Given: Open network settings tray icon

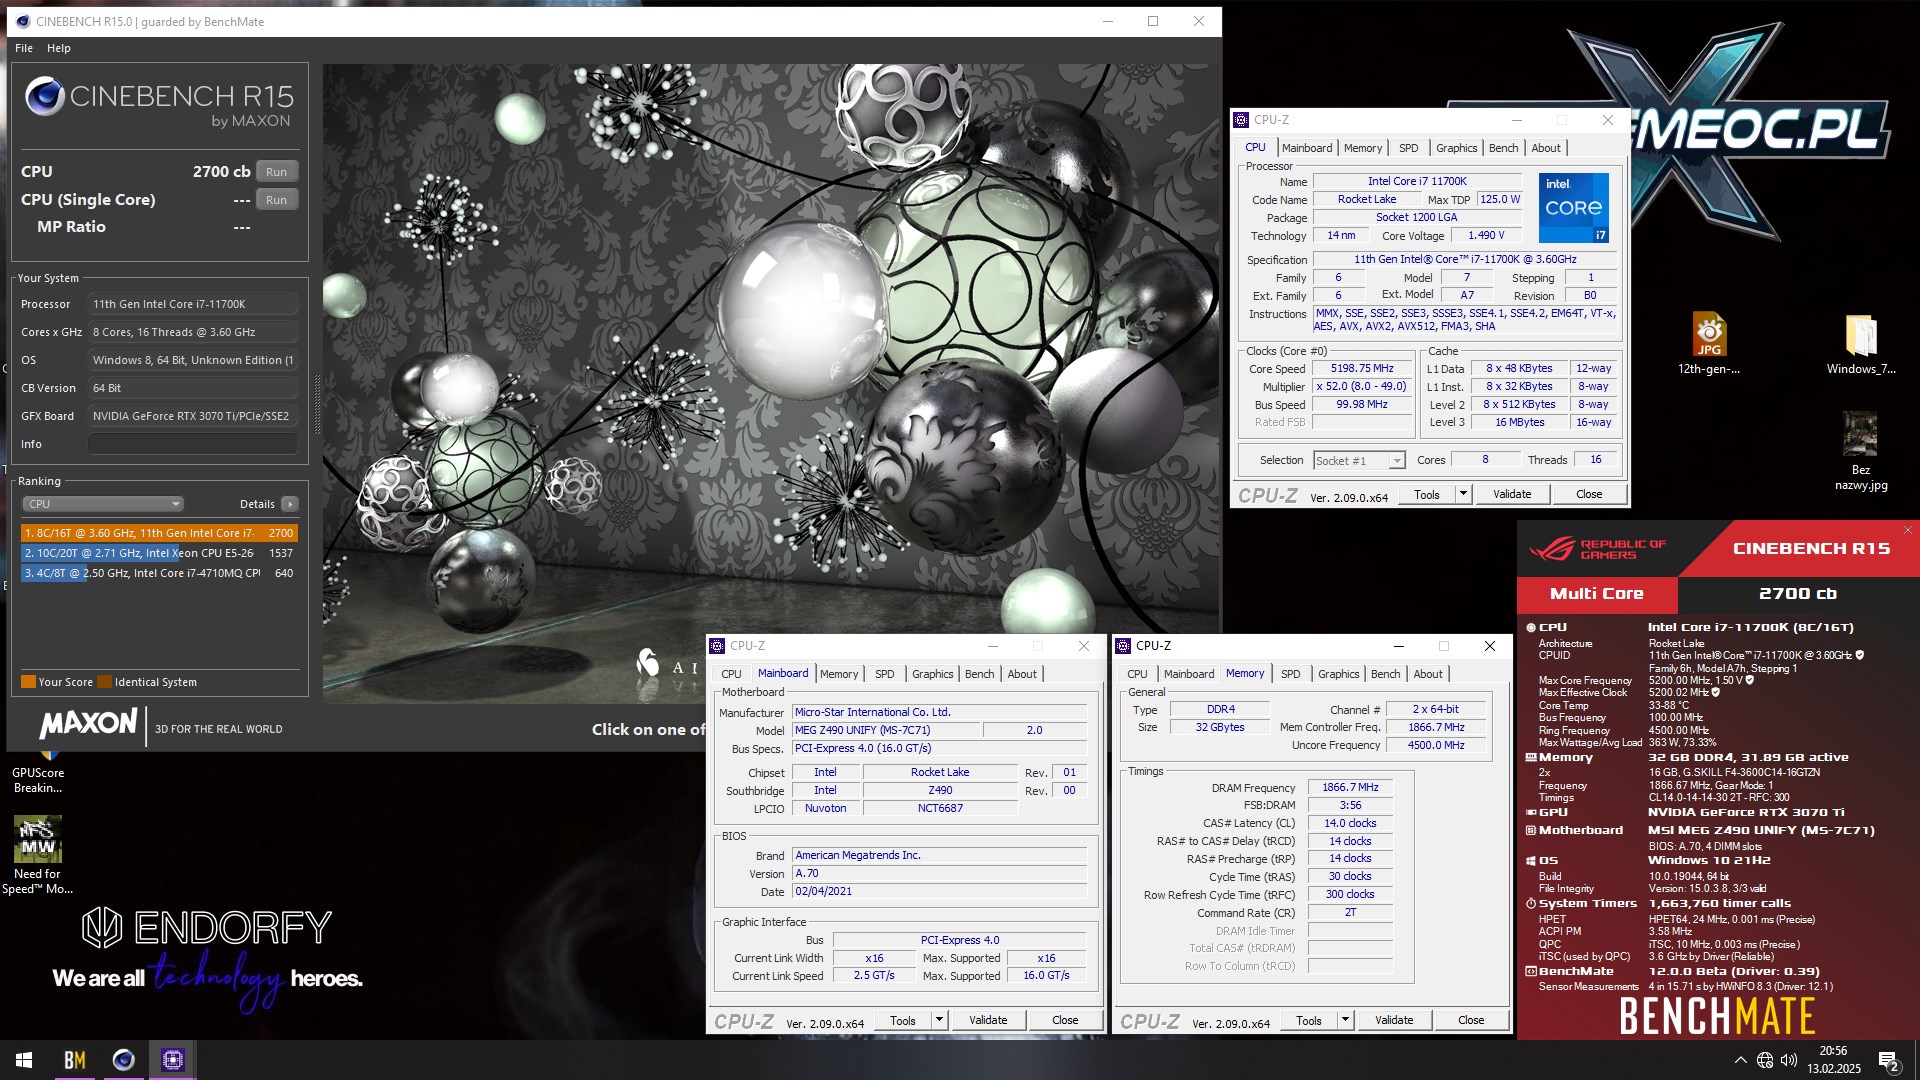Looking at the screenshot, I should point(1765,1060).
